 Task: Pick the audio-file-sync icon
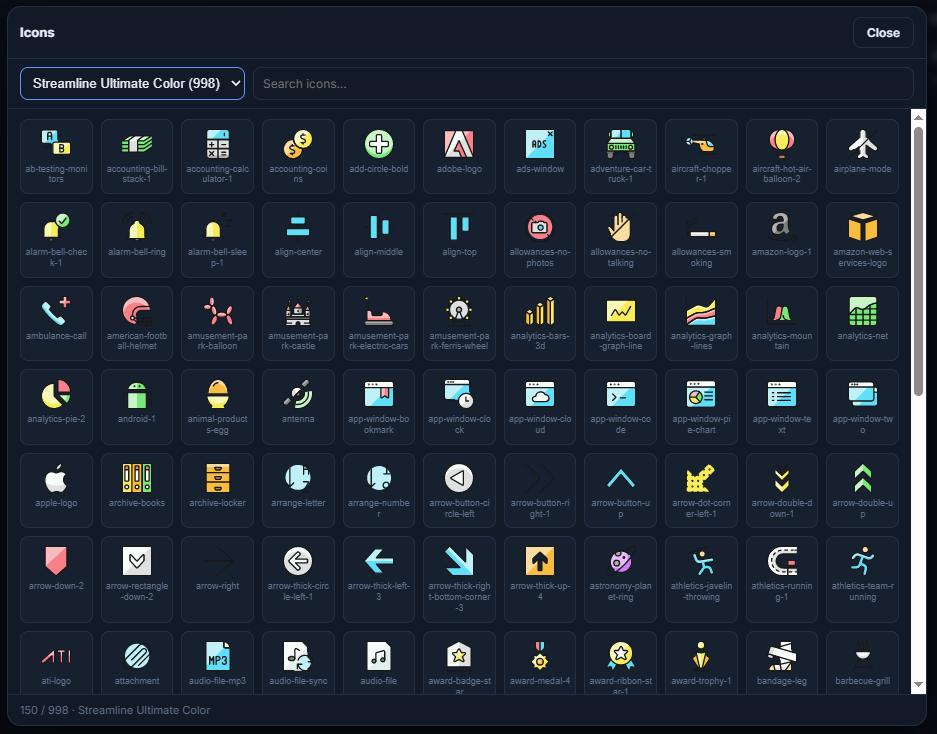click(298, 662)
